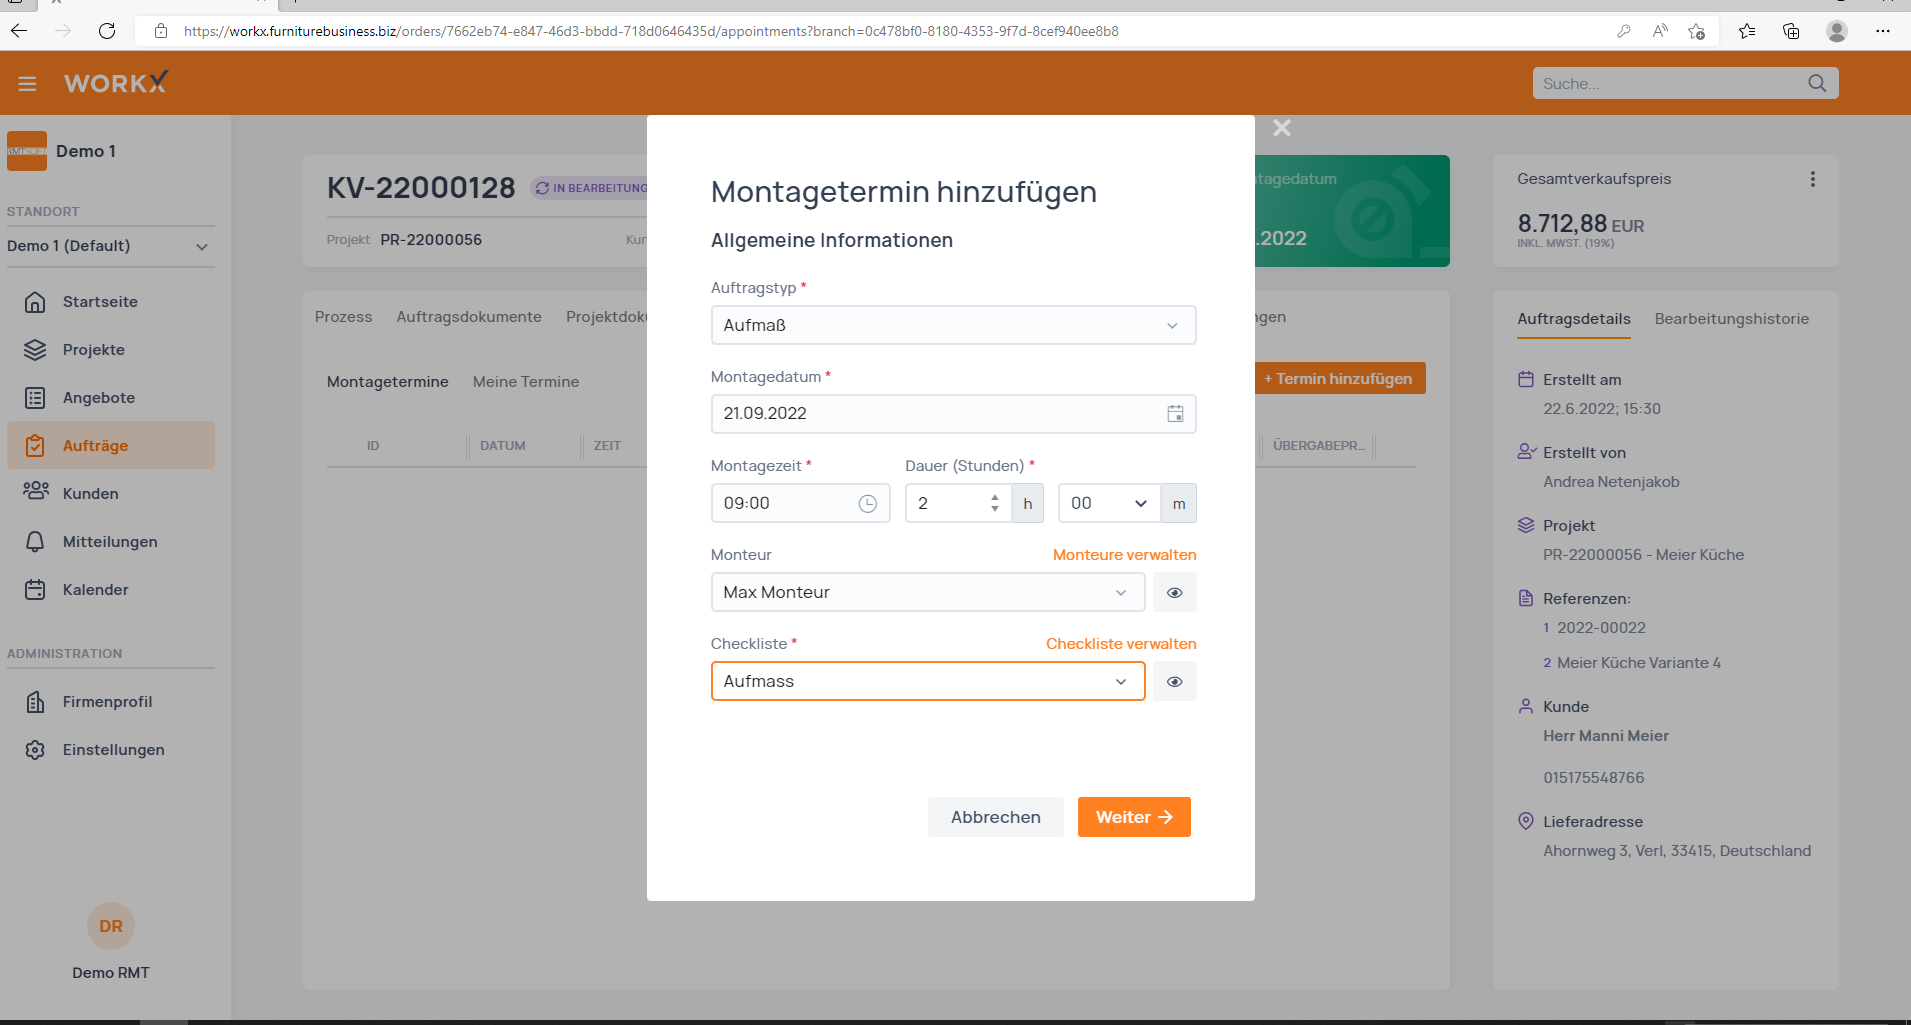This screenshot has width=1911, height=1025.
Task: Click the search magnifier icon in Suche field
Action: [1816, 84]
